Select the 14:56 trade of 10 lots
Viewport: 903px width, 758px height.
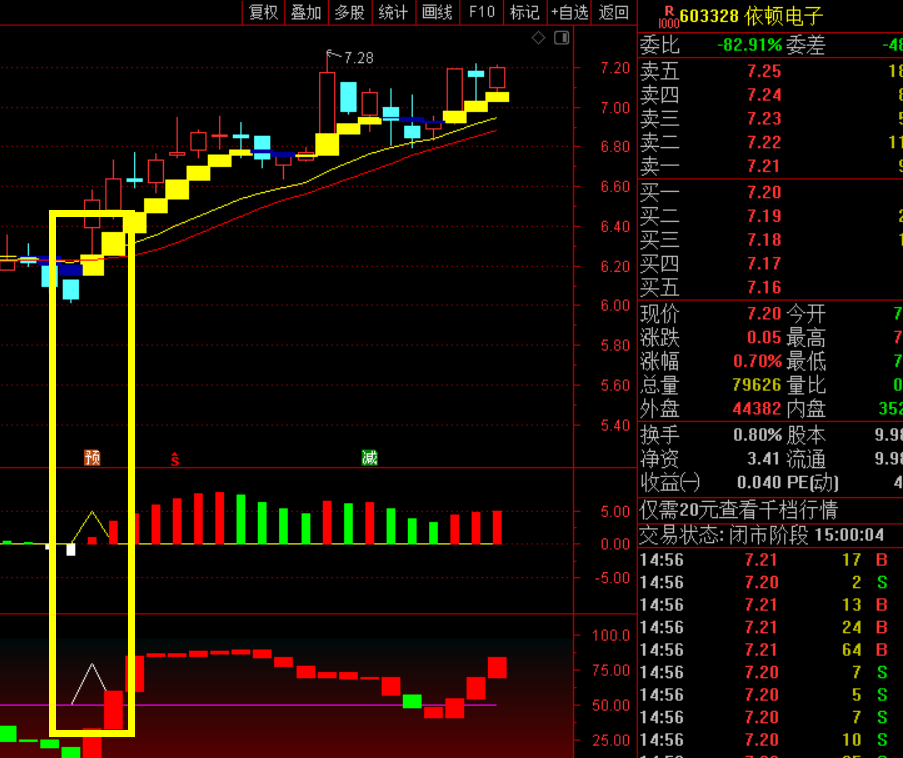pos(771,740)
